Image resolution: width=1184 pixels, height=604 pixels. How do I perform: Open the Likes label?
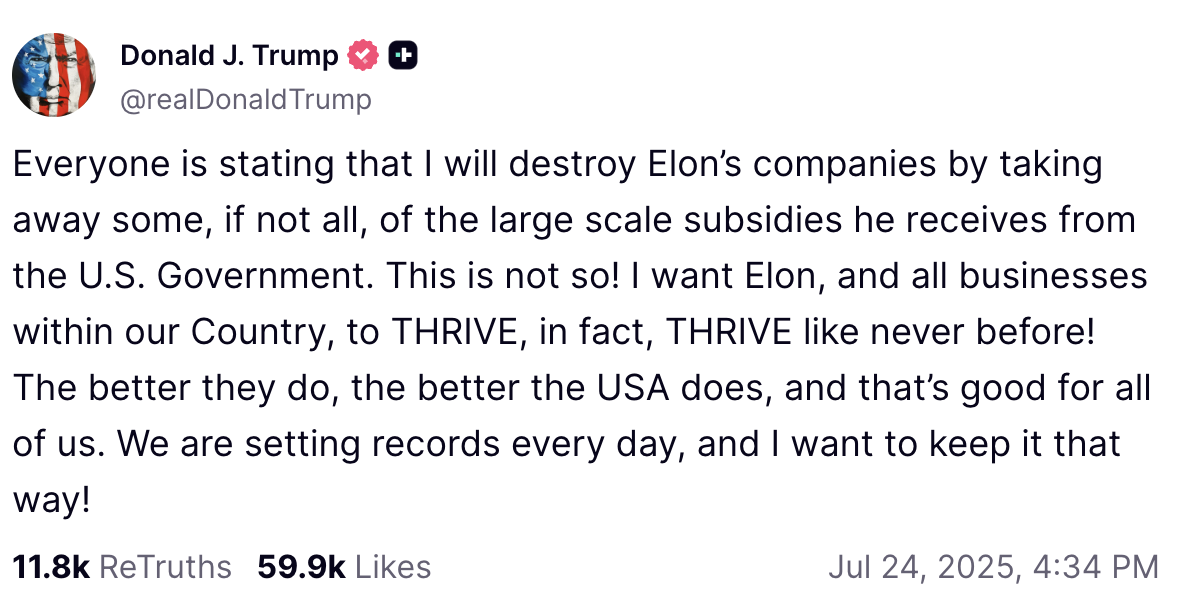coord(393,567)
